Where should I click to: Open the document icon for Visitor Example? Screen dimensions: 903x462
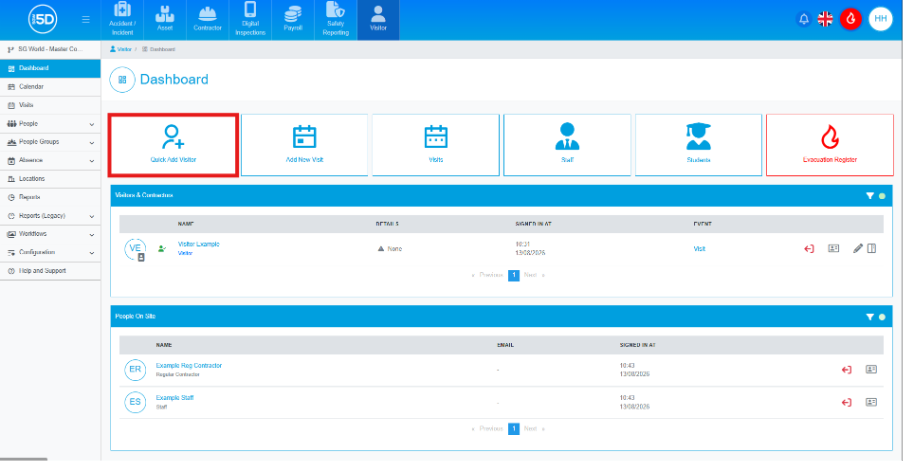pos(871,248)
